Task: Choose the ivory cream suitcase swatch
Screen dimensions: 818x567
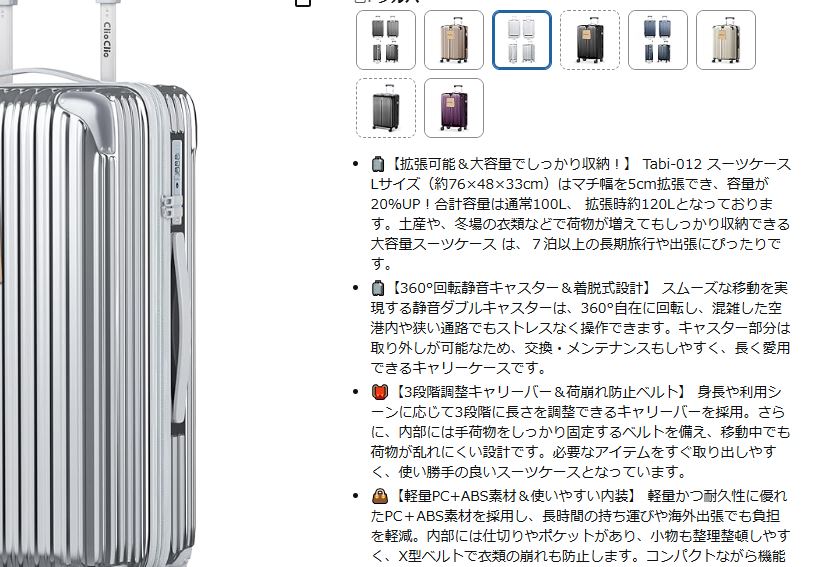Action: coord(726,40)
